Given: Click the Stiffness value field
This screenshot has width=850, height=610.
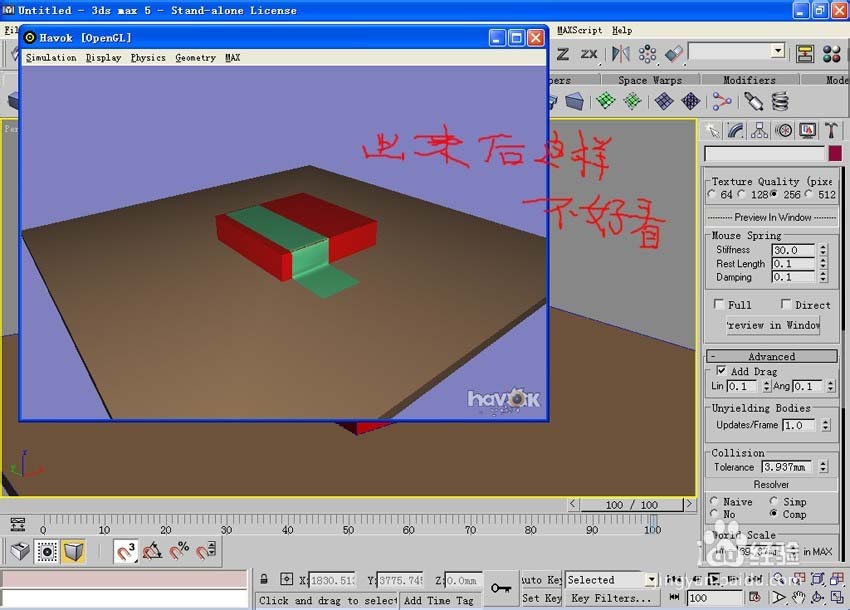Looking at the screenshot, I should [793, 250].
